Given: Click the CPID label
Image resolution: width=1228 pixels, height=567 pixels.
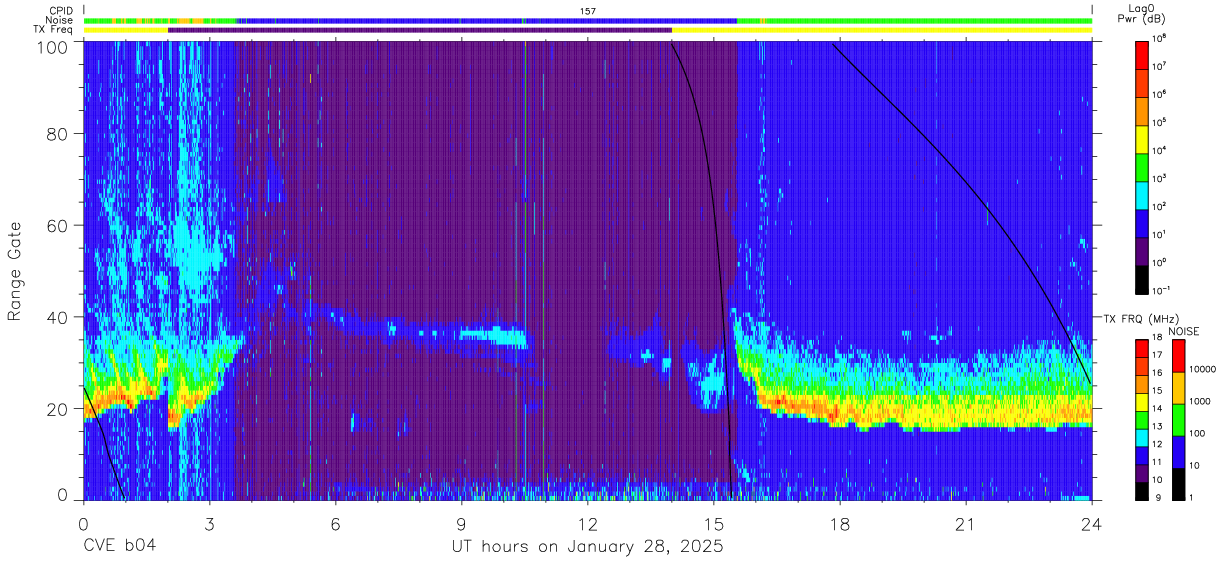Looking at the screenshot, I should [x=60, y=10].
